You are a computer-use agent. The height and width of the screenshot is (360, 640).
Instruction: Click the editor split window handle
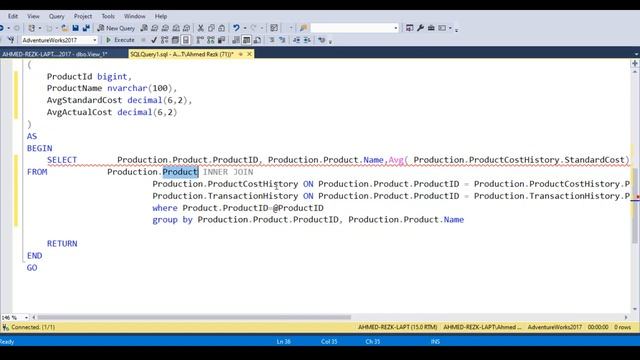(x=635, y=64)
